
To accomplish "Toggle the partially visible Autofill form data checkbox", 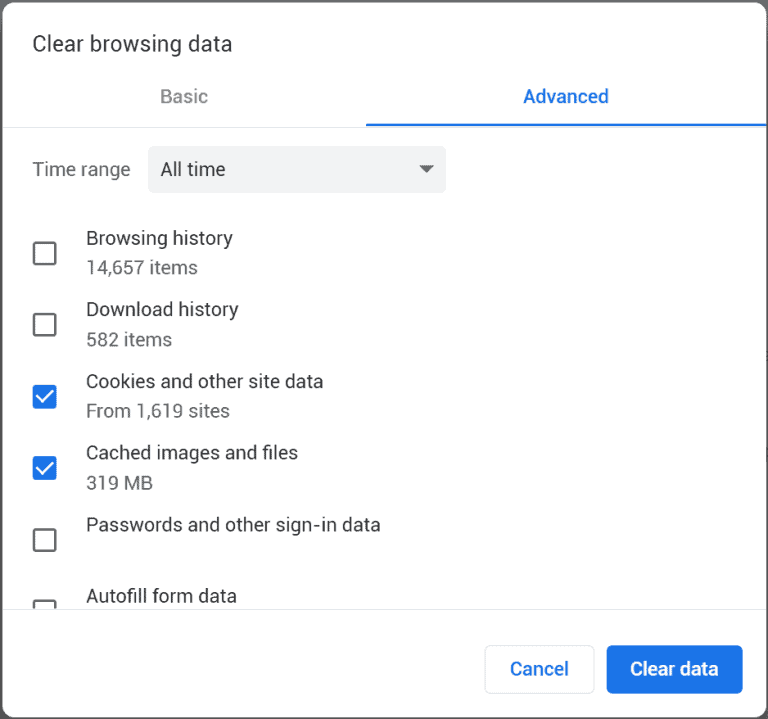I will tap(45, 604).
